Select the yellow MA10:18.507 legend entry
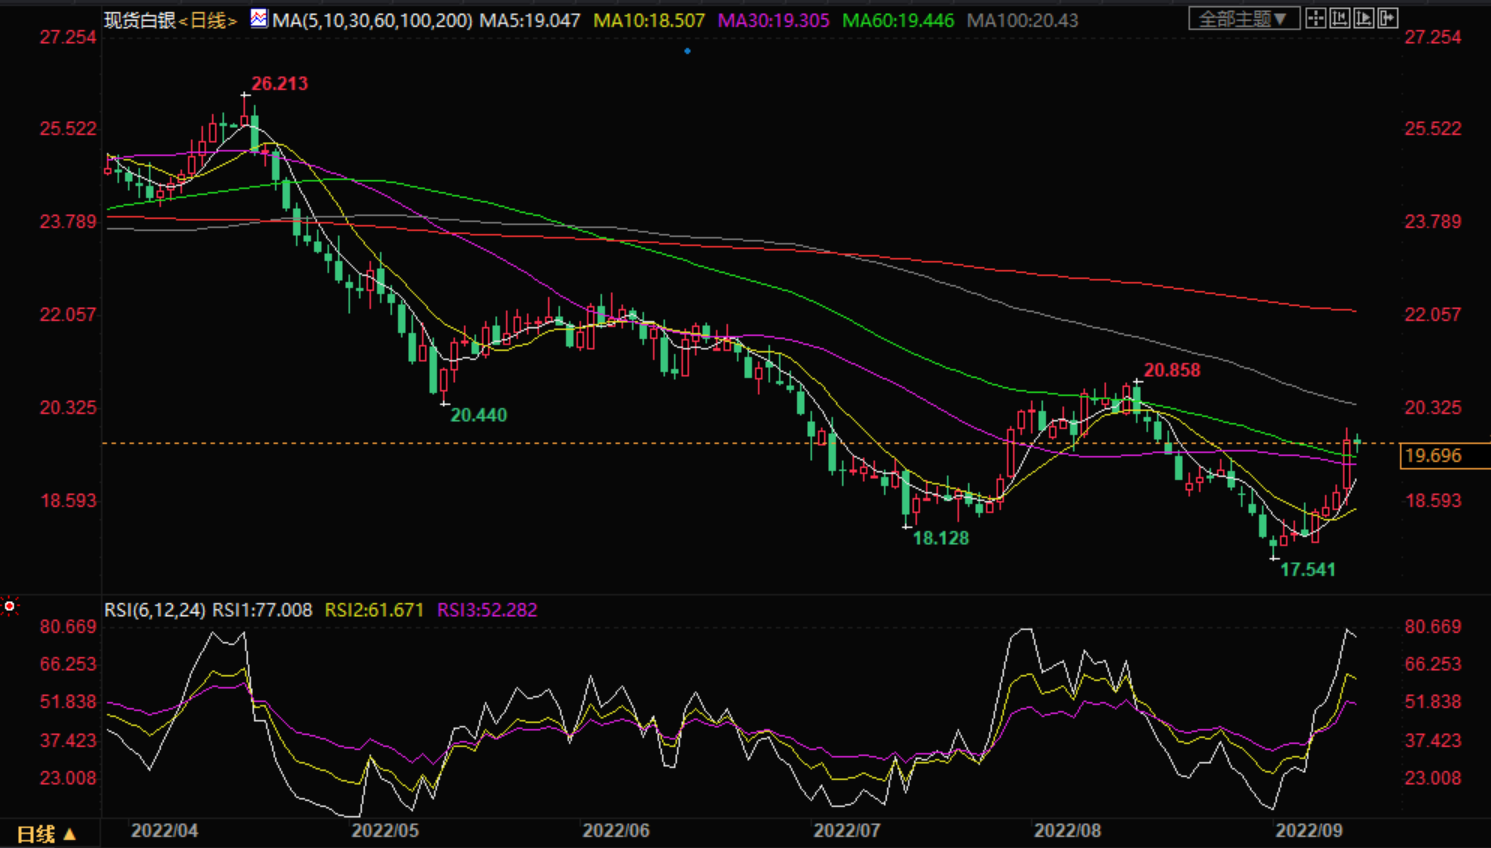Image resolution: width=1491 pixels, height=848 pixels. (649, 20)
